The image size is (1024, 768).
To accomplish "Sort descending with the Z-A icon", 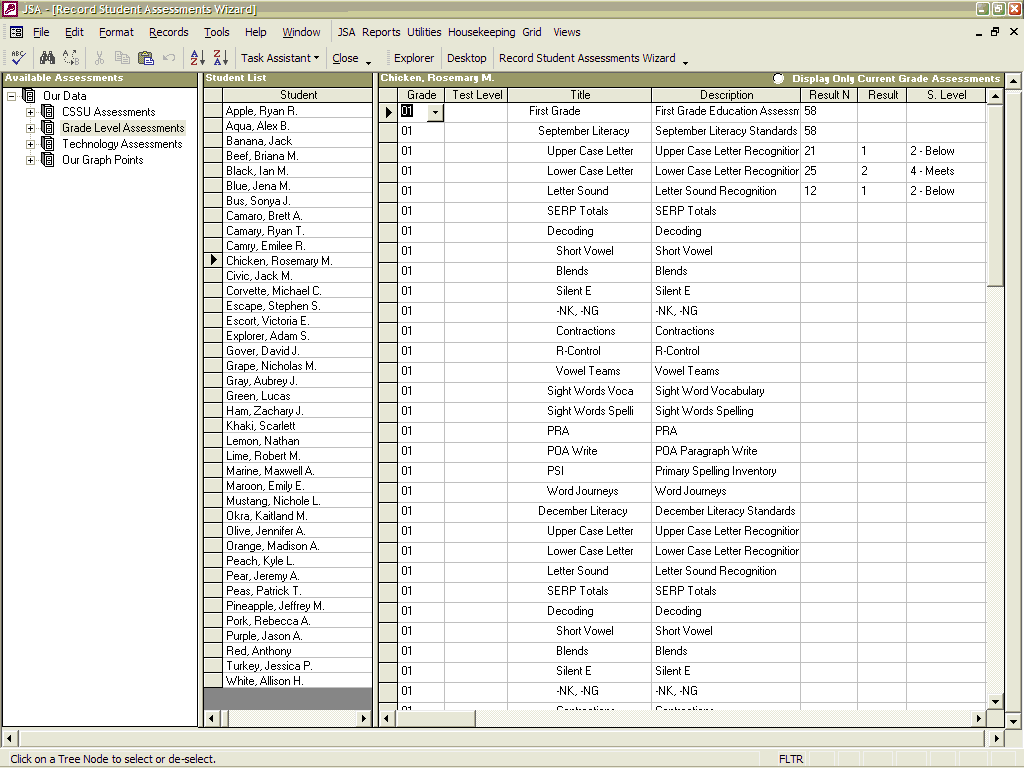I will (x=221, y=58).
